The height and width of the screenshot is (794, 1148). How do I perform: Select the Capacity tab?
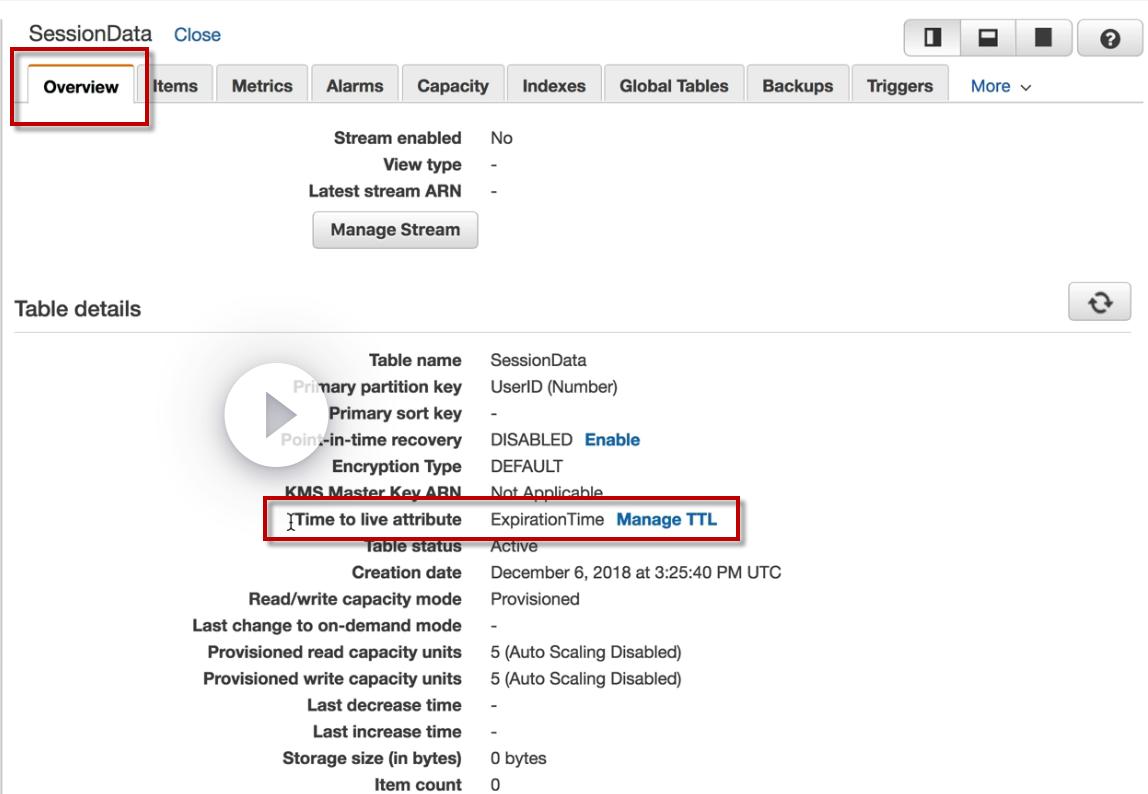click(x=452, y=86)
